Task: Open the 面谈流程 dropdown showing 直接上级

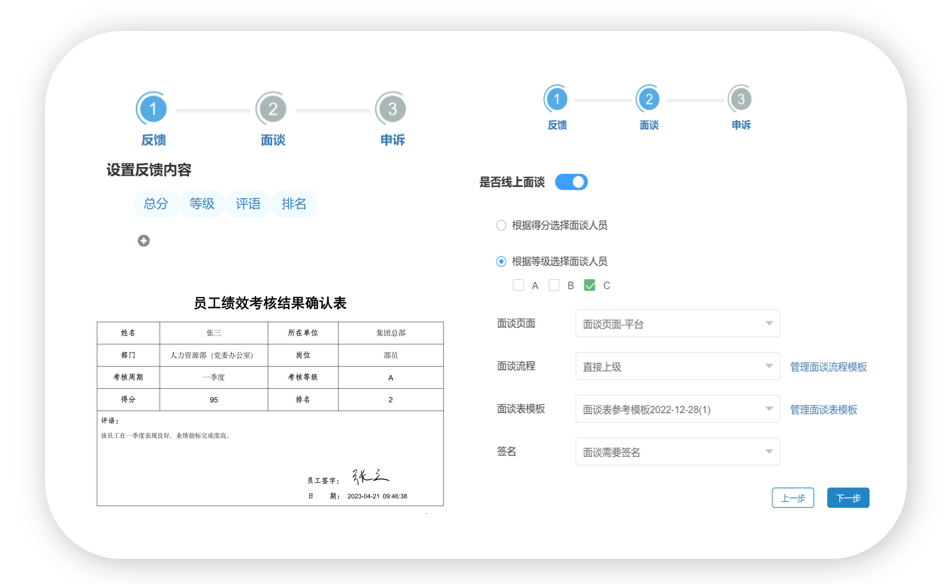Action: [676, 366]
